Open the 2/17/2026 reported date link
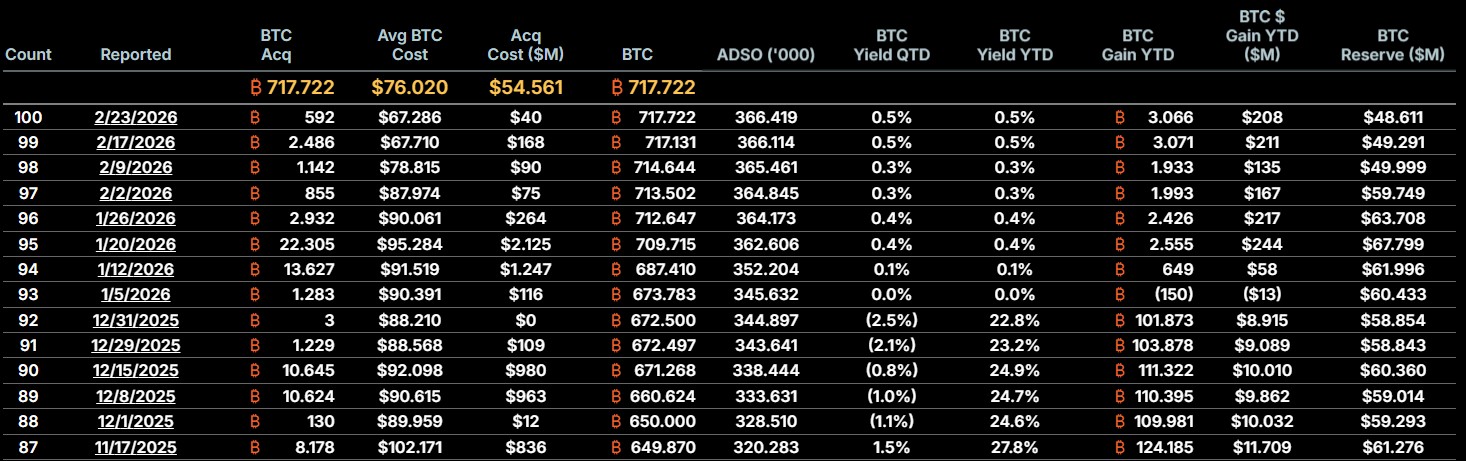 click(136, 142)
